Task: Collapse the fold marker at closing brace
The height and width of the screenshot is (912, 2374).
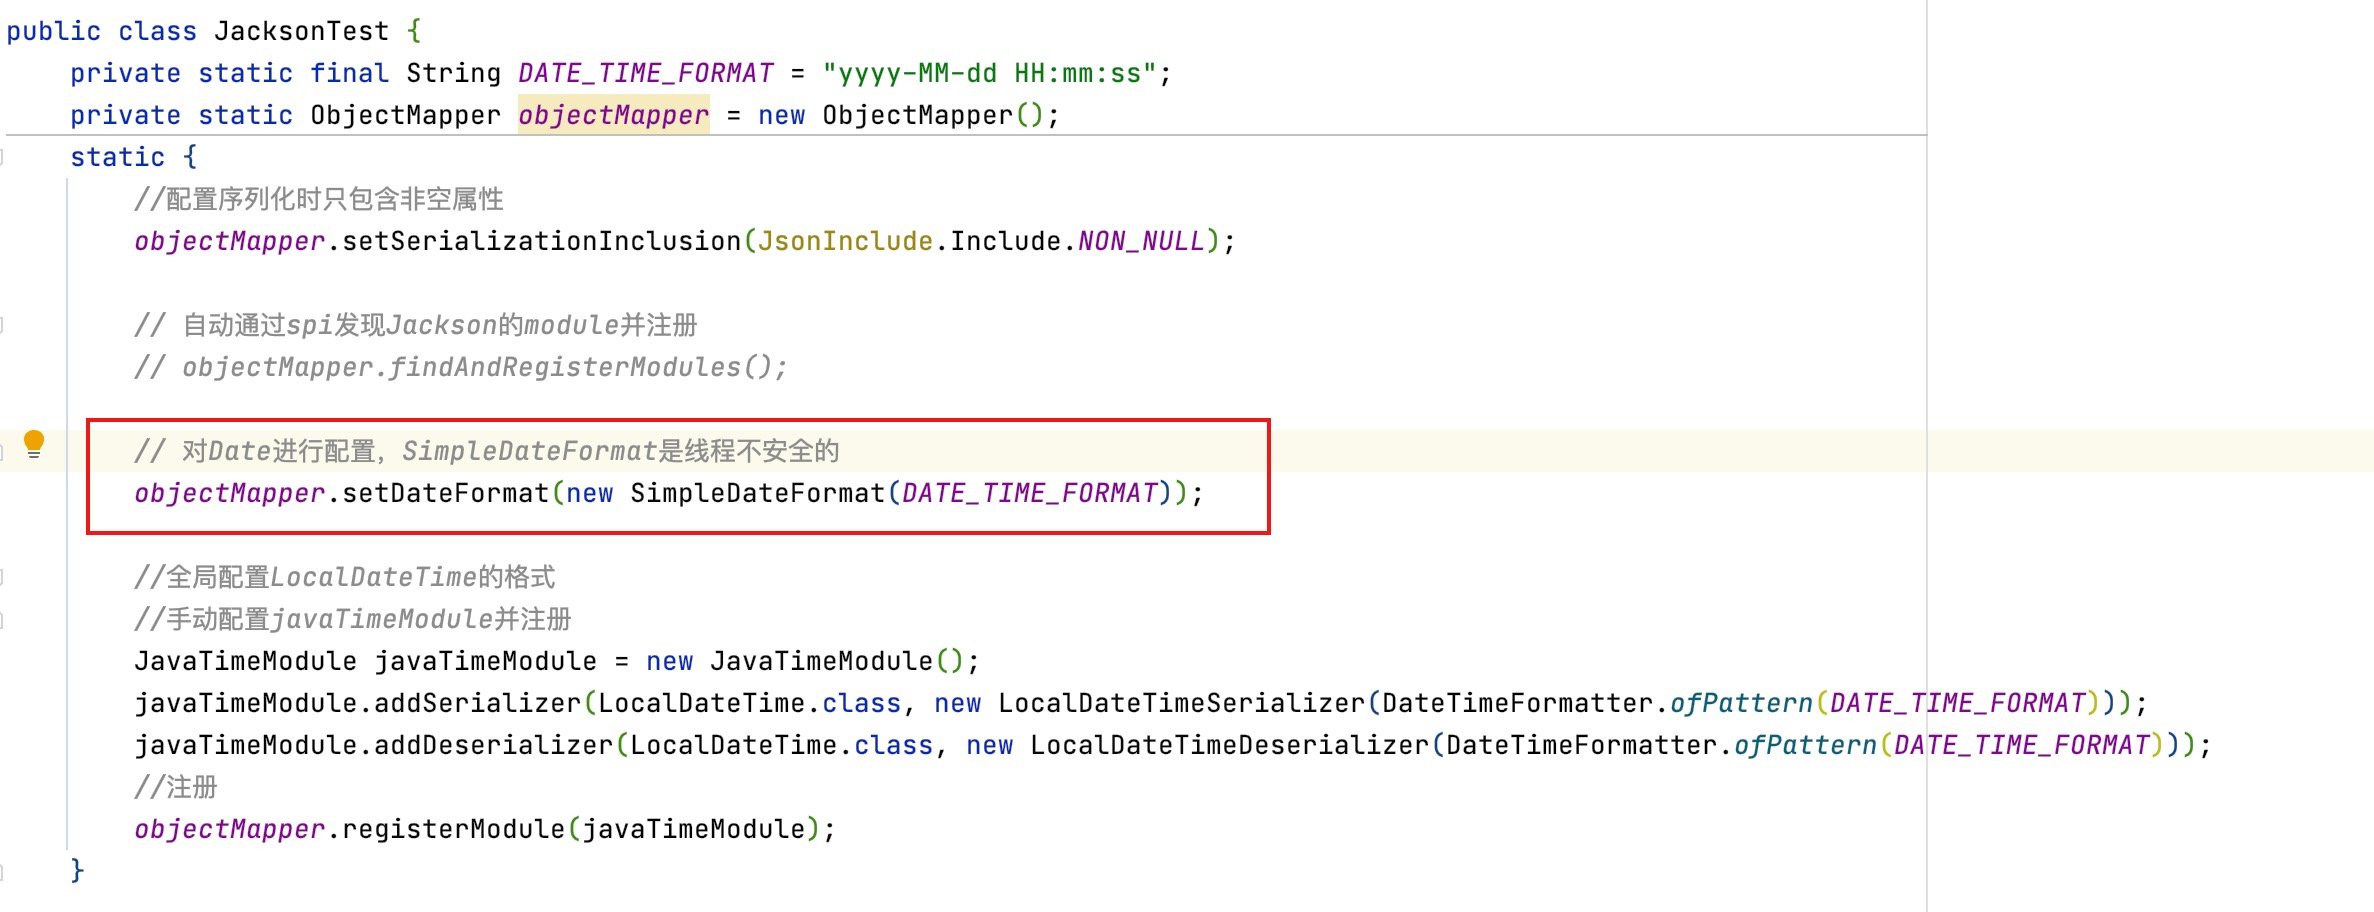Action: [5, 869]
